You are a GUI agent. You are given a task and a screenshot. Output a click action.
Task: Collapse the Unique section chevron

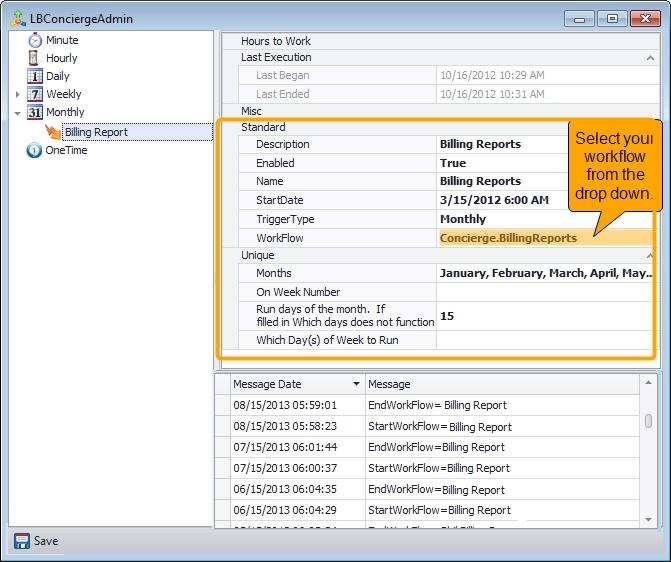(x=650, y=256)
